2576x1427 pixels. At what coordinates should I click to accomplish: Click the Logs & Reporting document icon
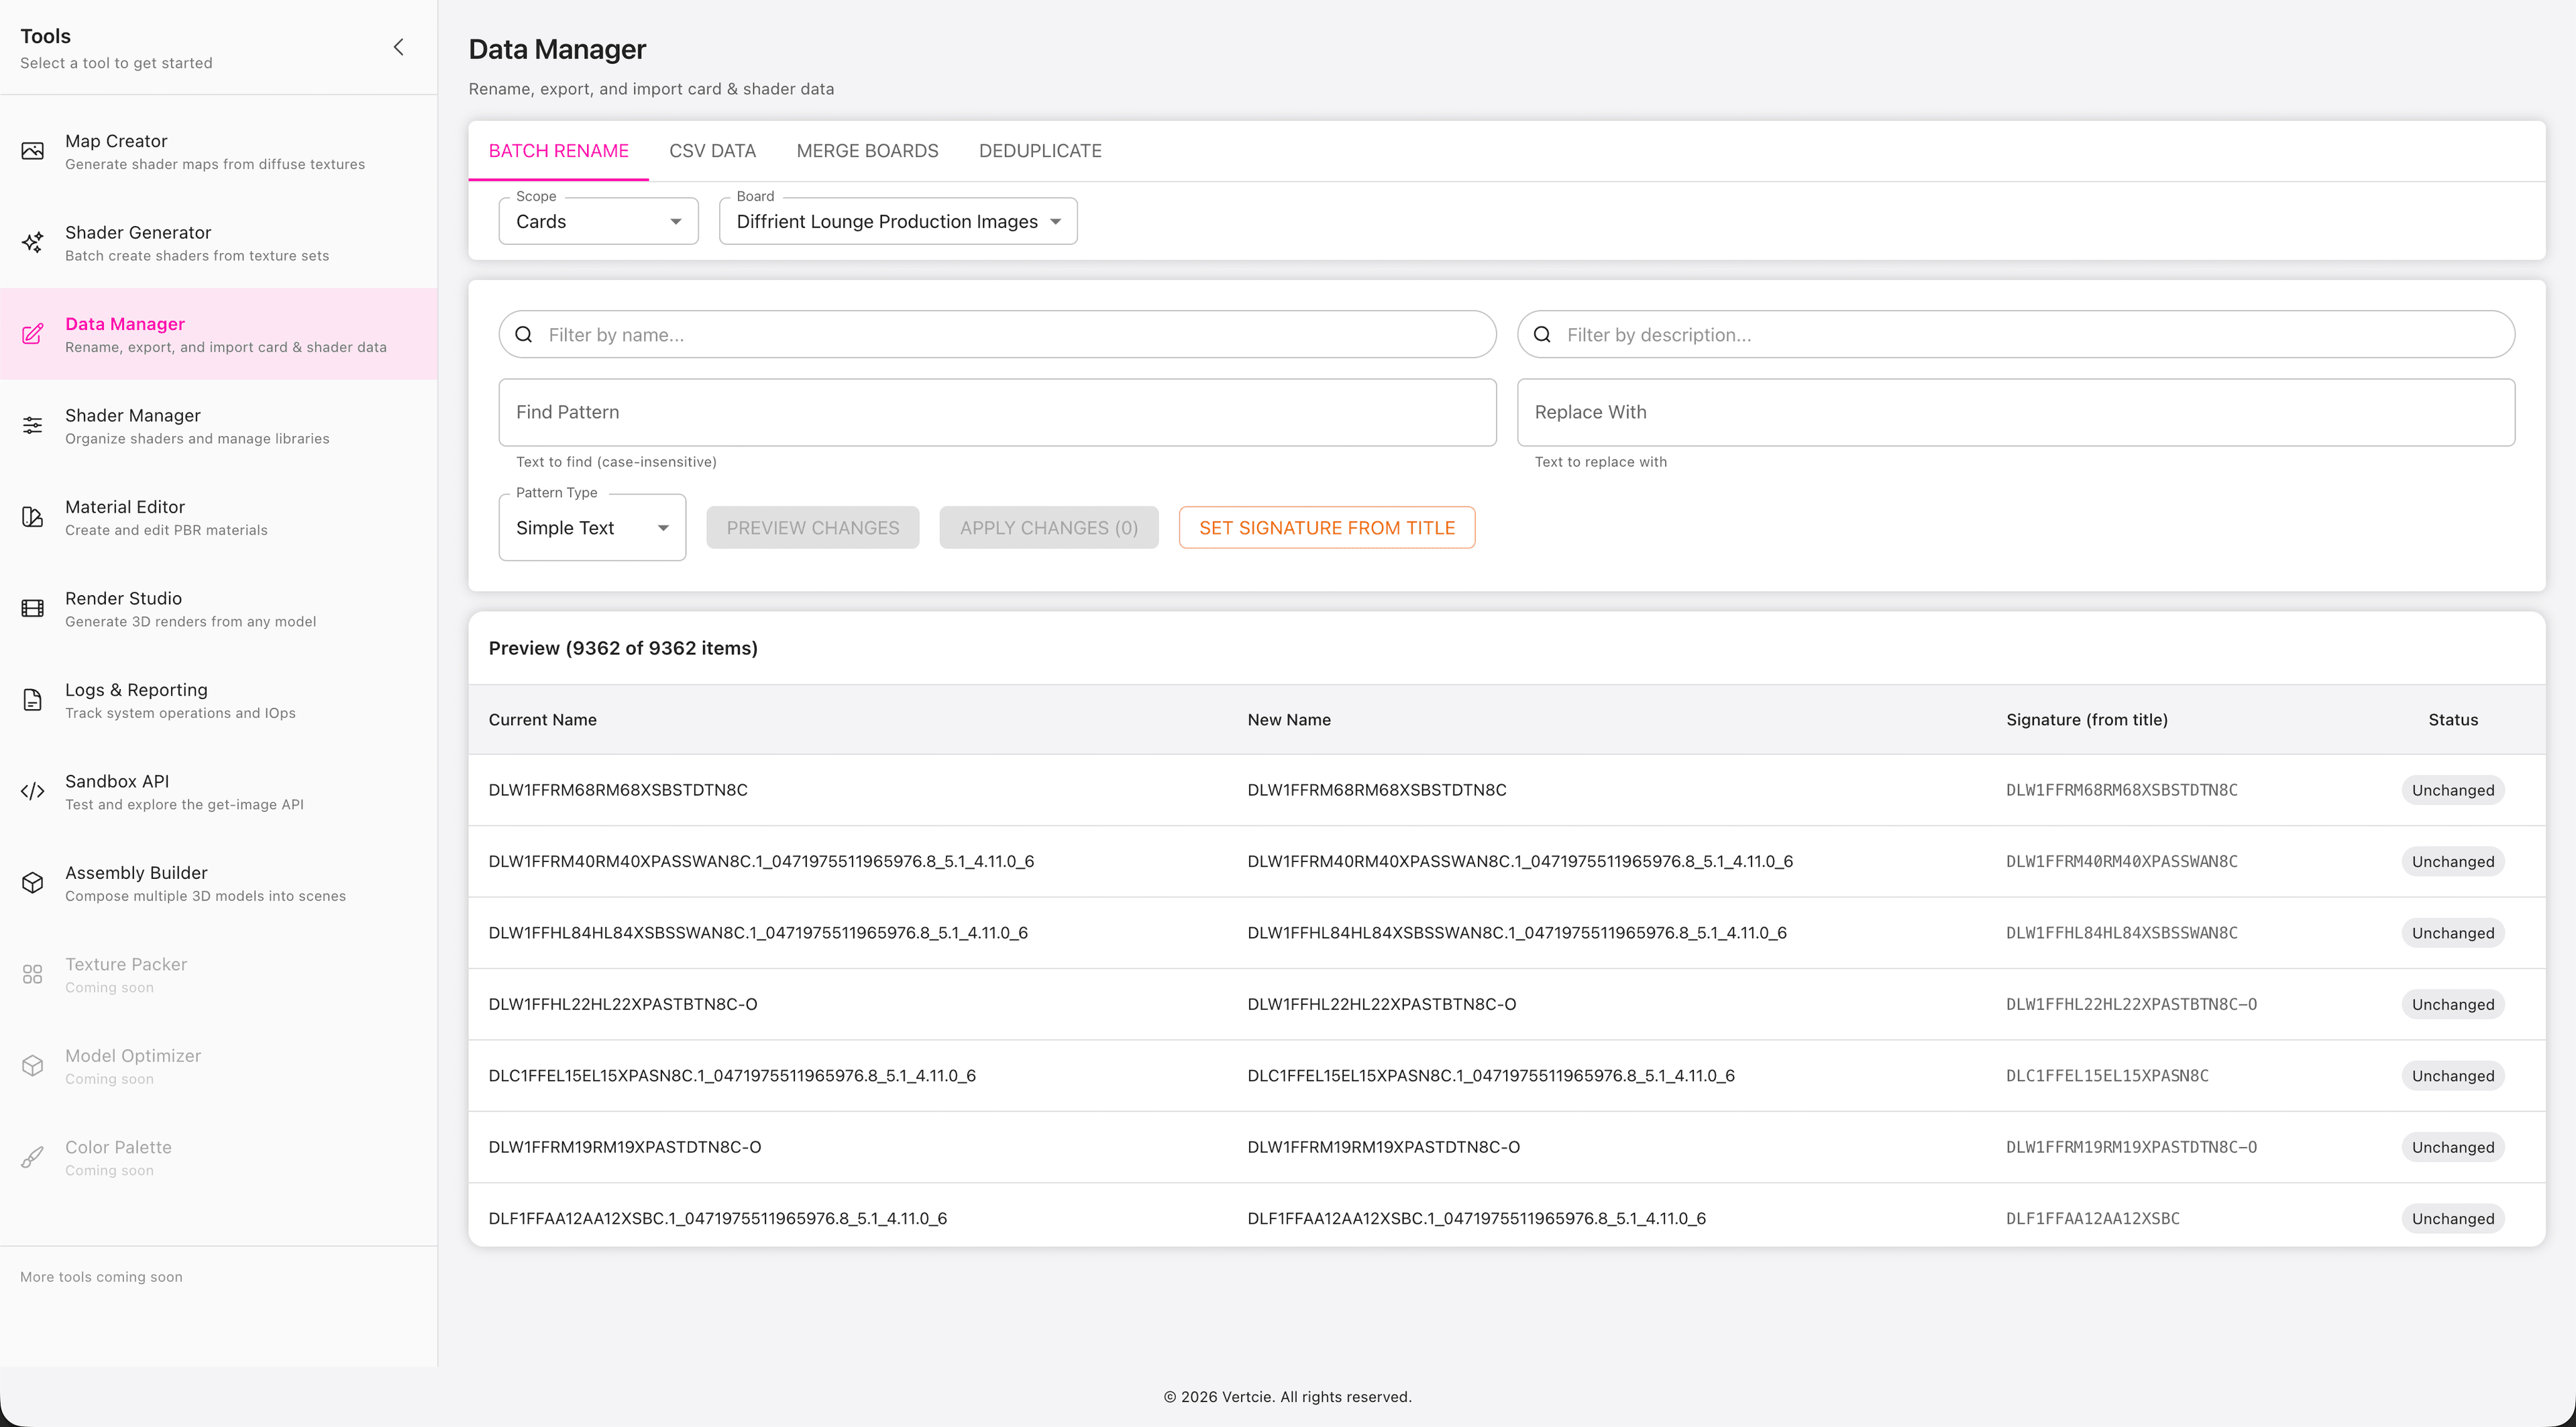coord(32,700)
